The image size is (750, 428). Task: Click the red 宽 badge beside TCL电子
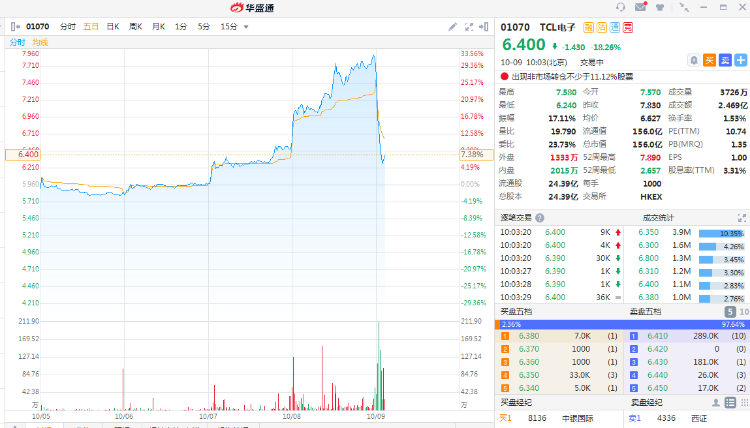[x=628, y=27]
